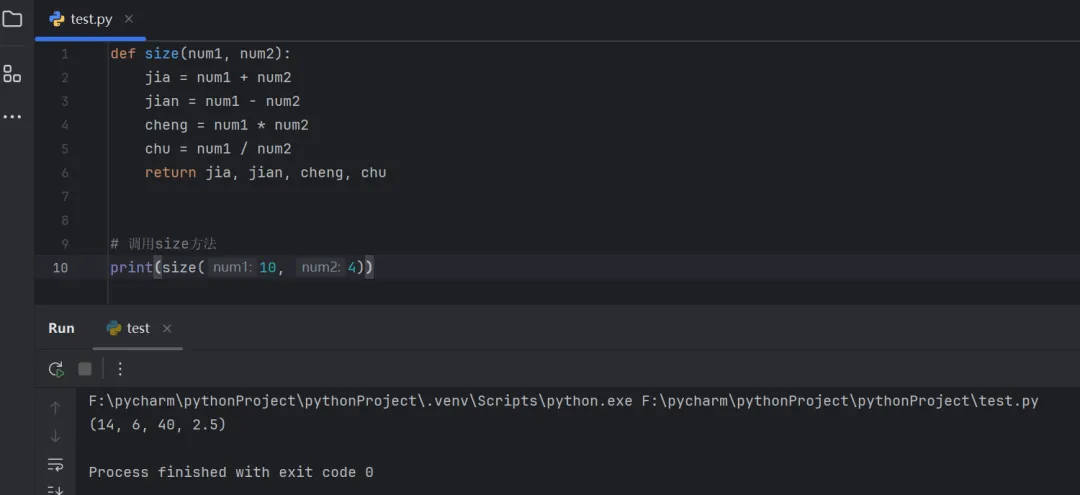1080x495 pixels.
Task: Close the 'test' run tab
Action: [x=167, y=328]
